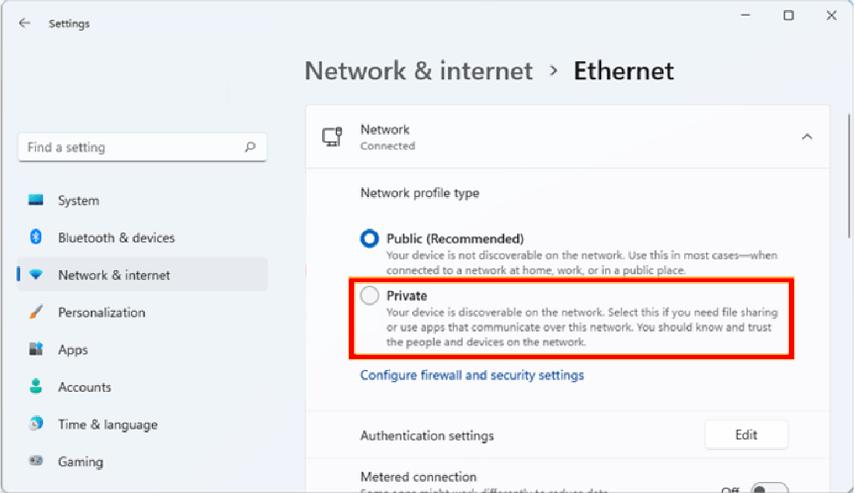This screenshot has height=493, width=855.
Task: Open the Network & internet sidebar item
Action: point(113,275)
